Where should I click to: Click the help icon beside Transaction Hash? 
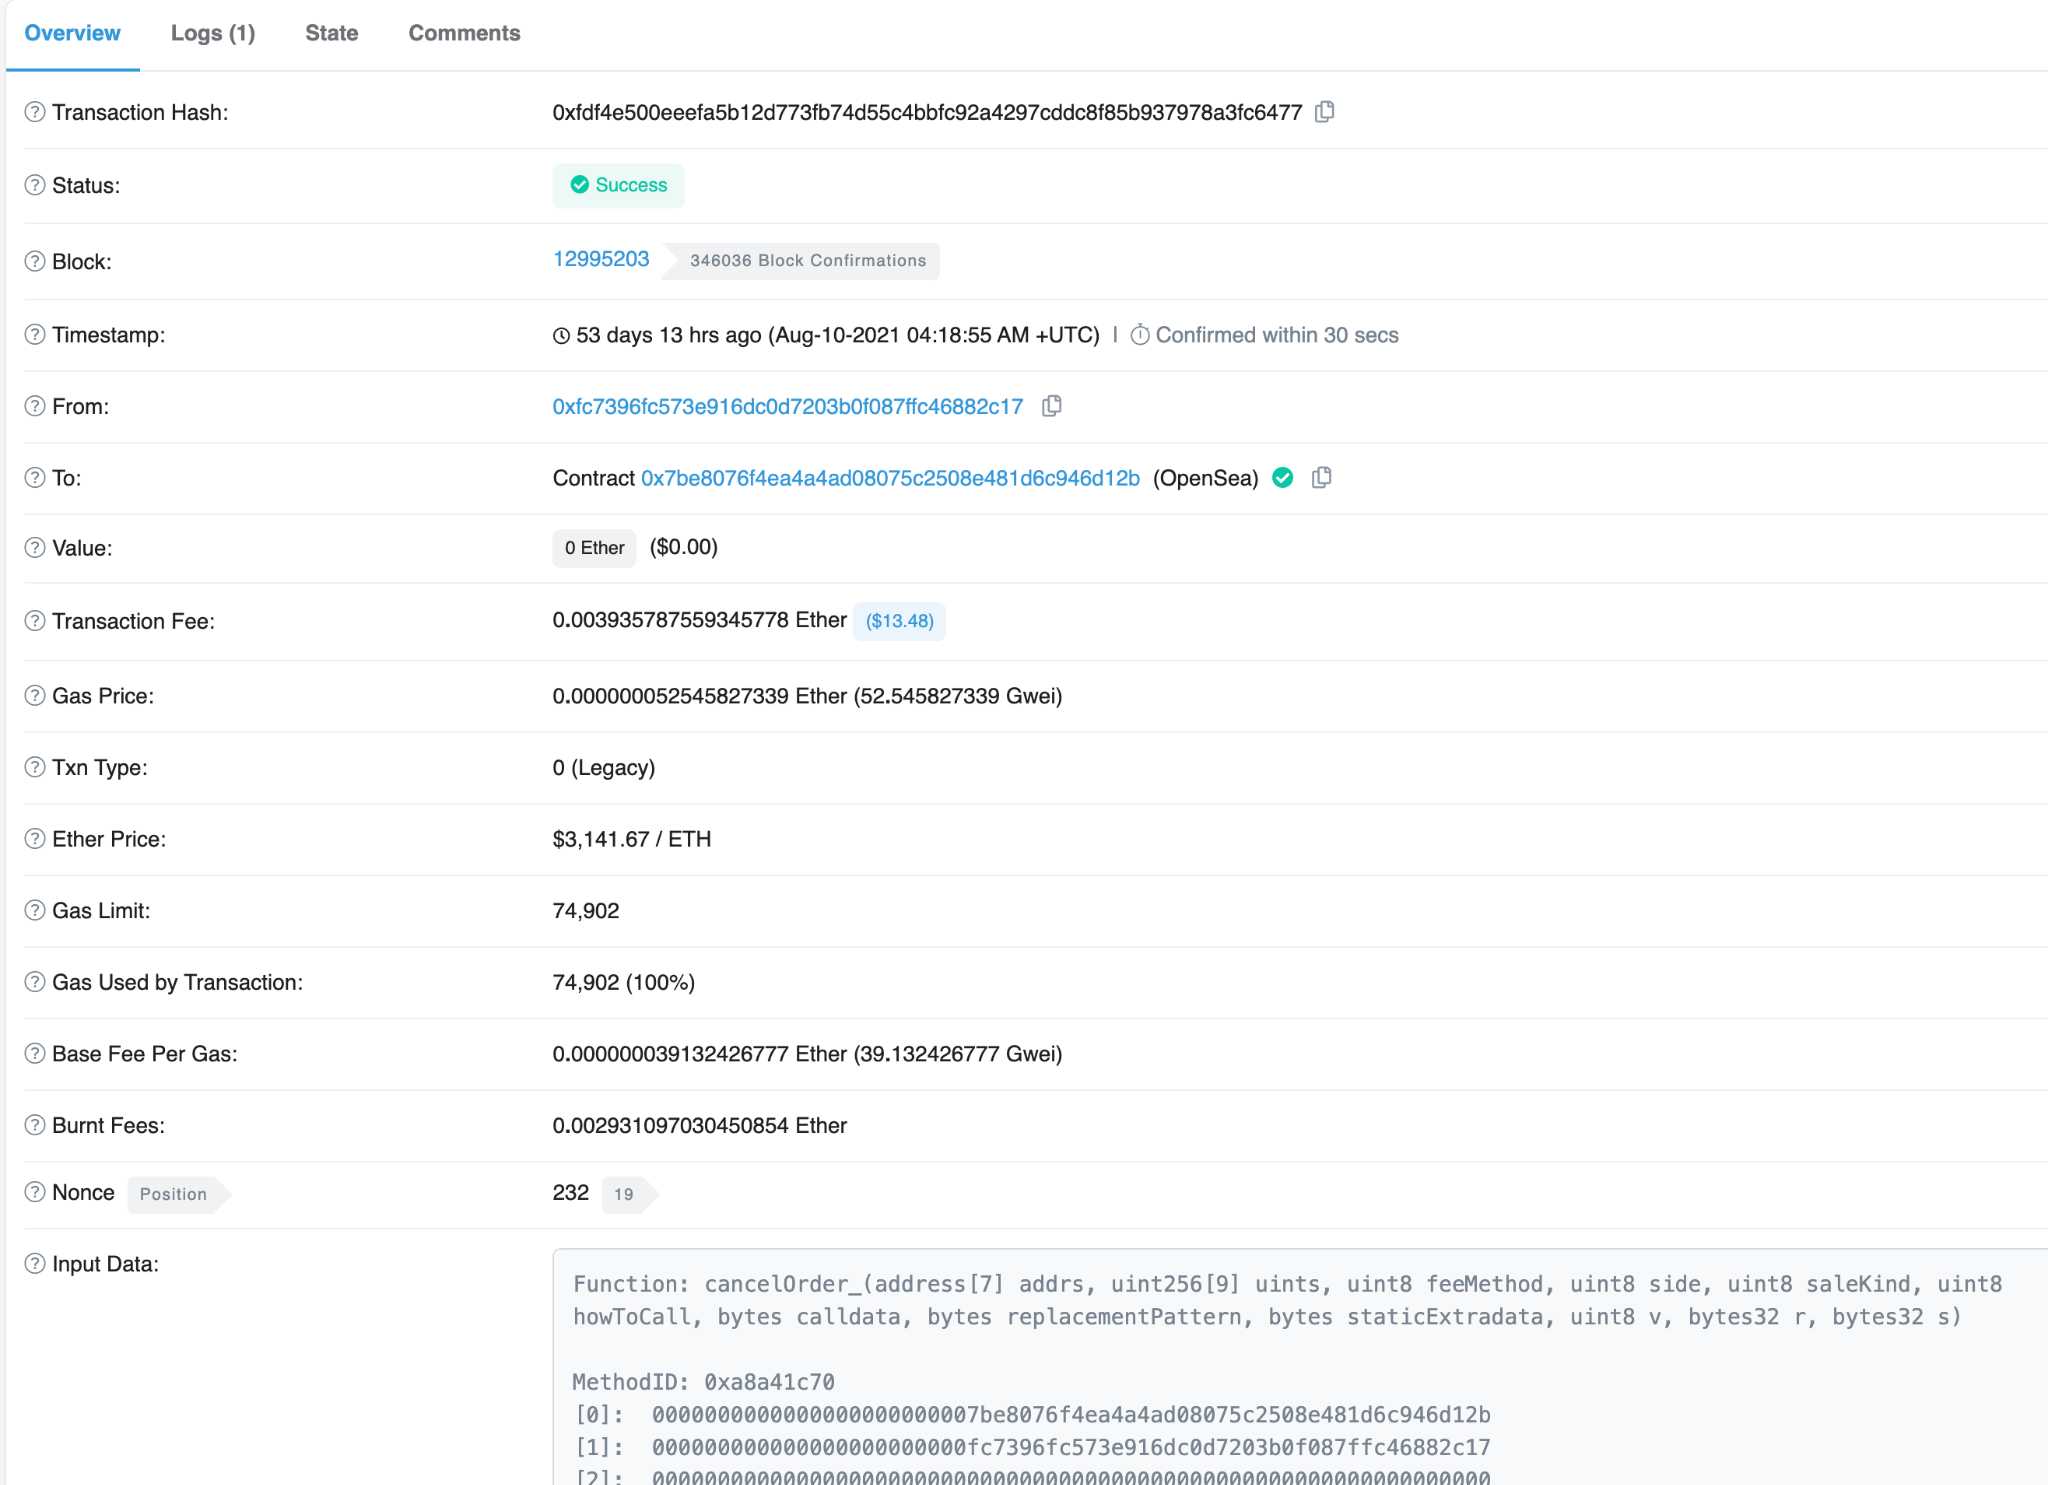click(x=35, y=112)
